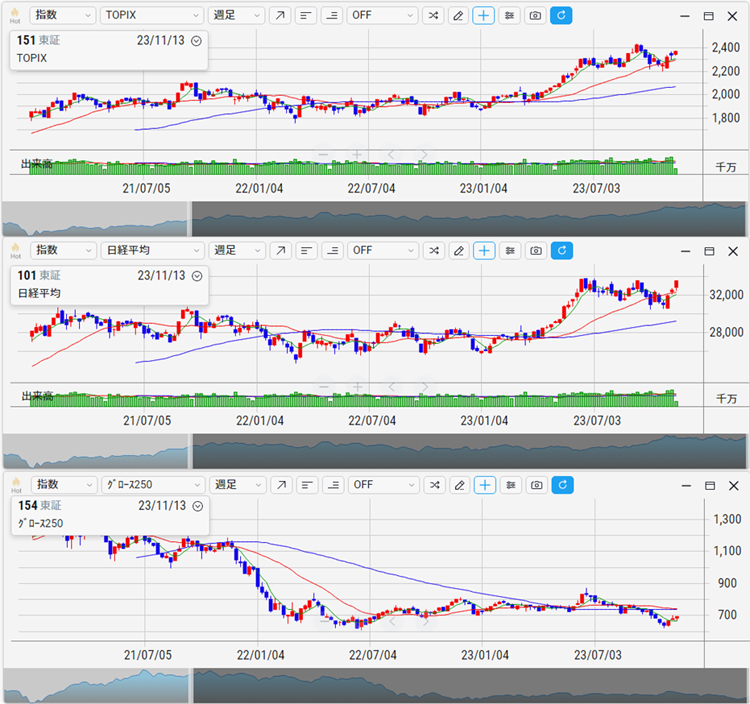The width and height of the screenshot is (750, 704).
Task: Open the OFF dropdown in グロース250 panel
Action: point(382,484)
